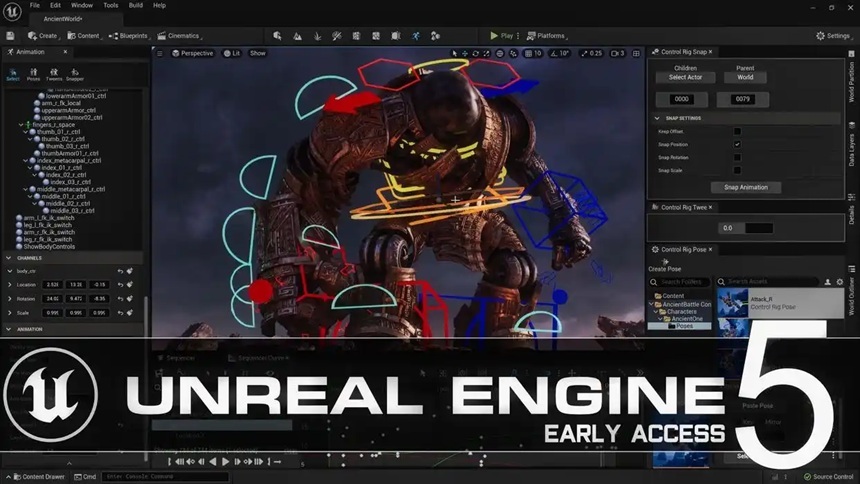
Task: Open the Help menu
Action: click(159, 5)
